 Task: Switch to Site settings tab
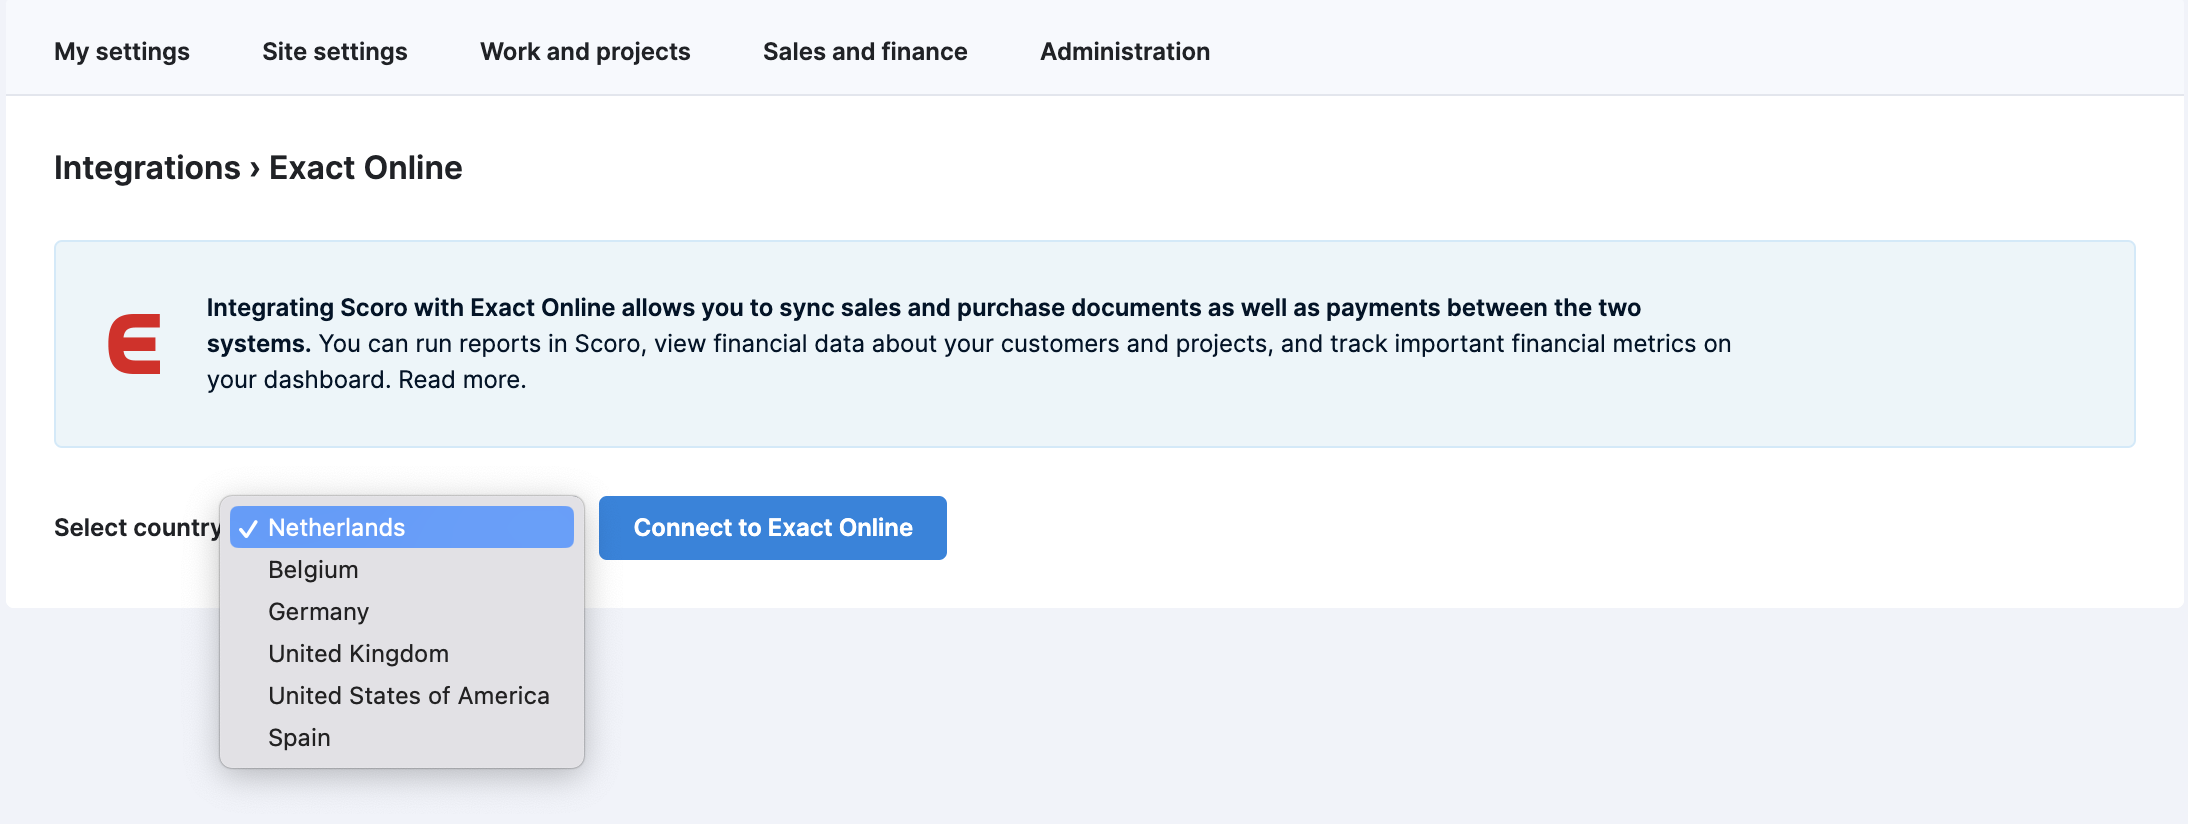tap(335, 51)
